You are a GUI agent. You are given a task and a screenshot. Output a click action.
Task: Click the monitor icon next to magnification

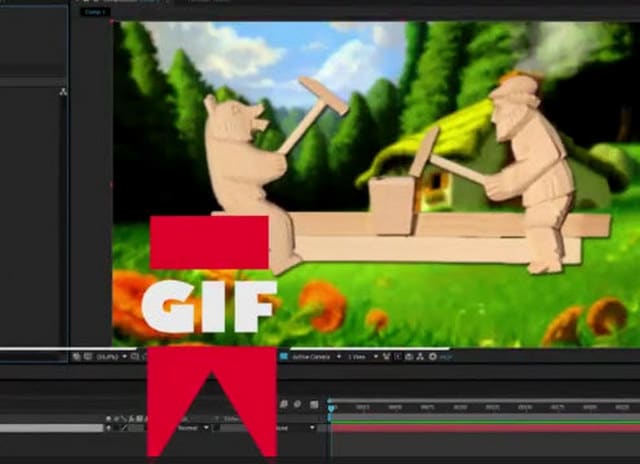[x=87, y=357]
